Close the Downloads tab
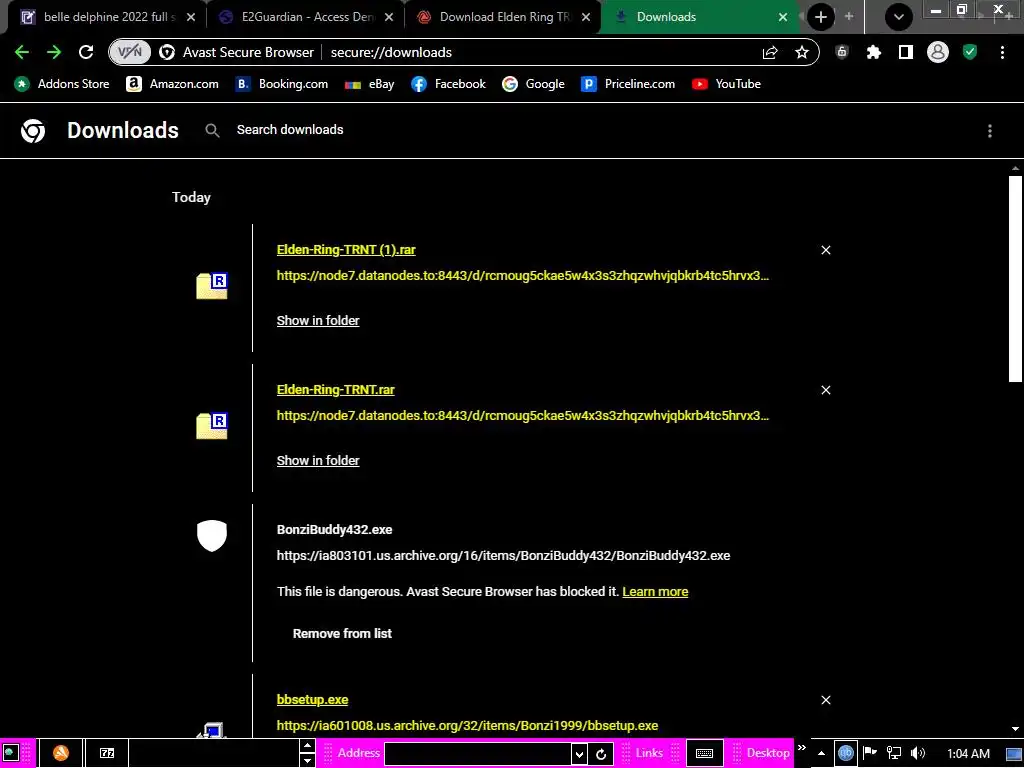 [x=783, y=18]
